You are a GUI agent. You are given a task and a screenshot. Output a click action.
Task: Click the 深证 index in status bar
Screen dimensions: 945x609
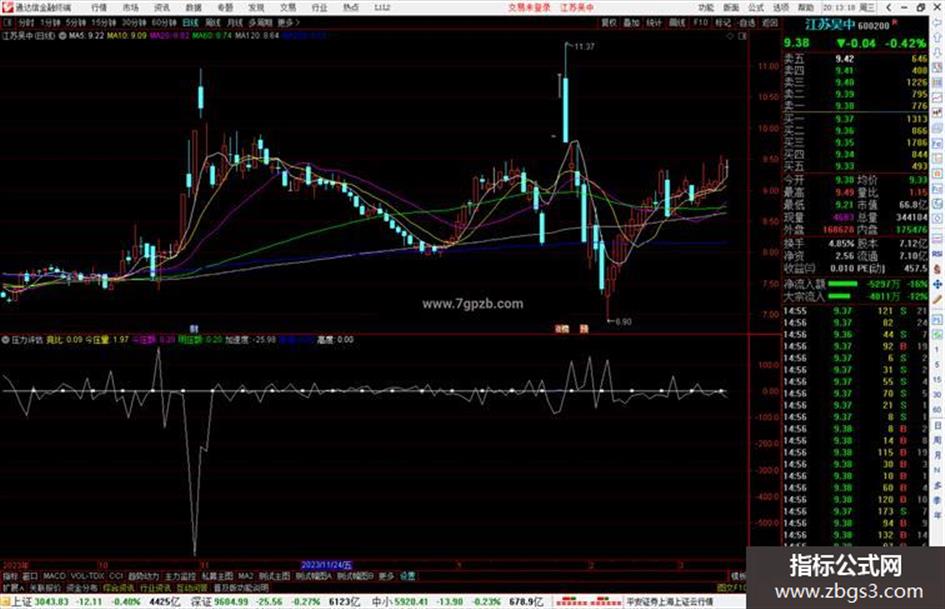point(199,602)
